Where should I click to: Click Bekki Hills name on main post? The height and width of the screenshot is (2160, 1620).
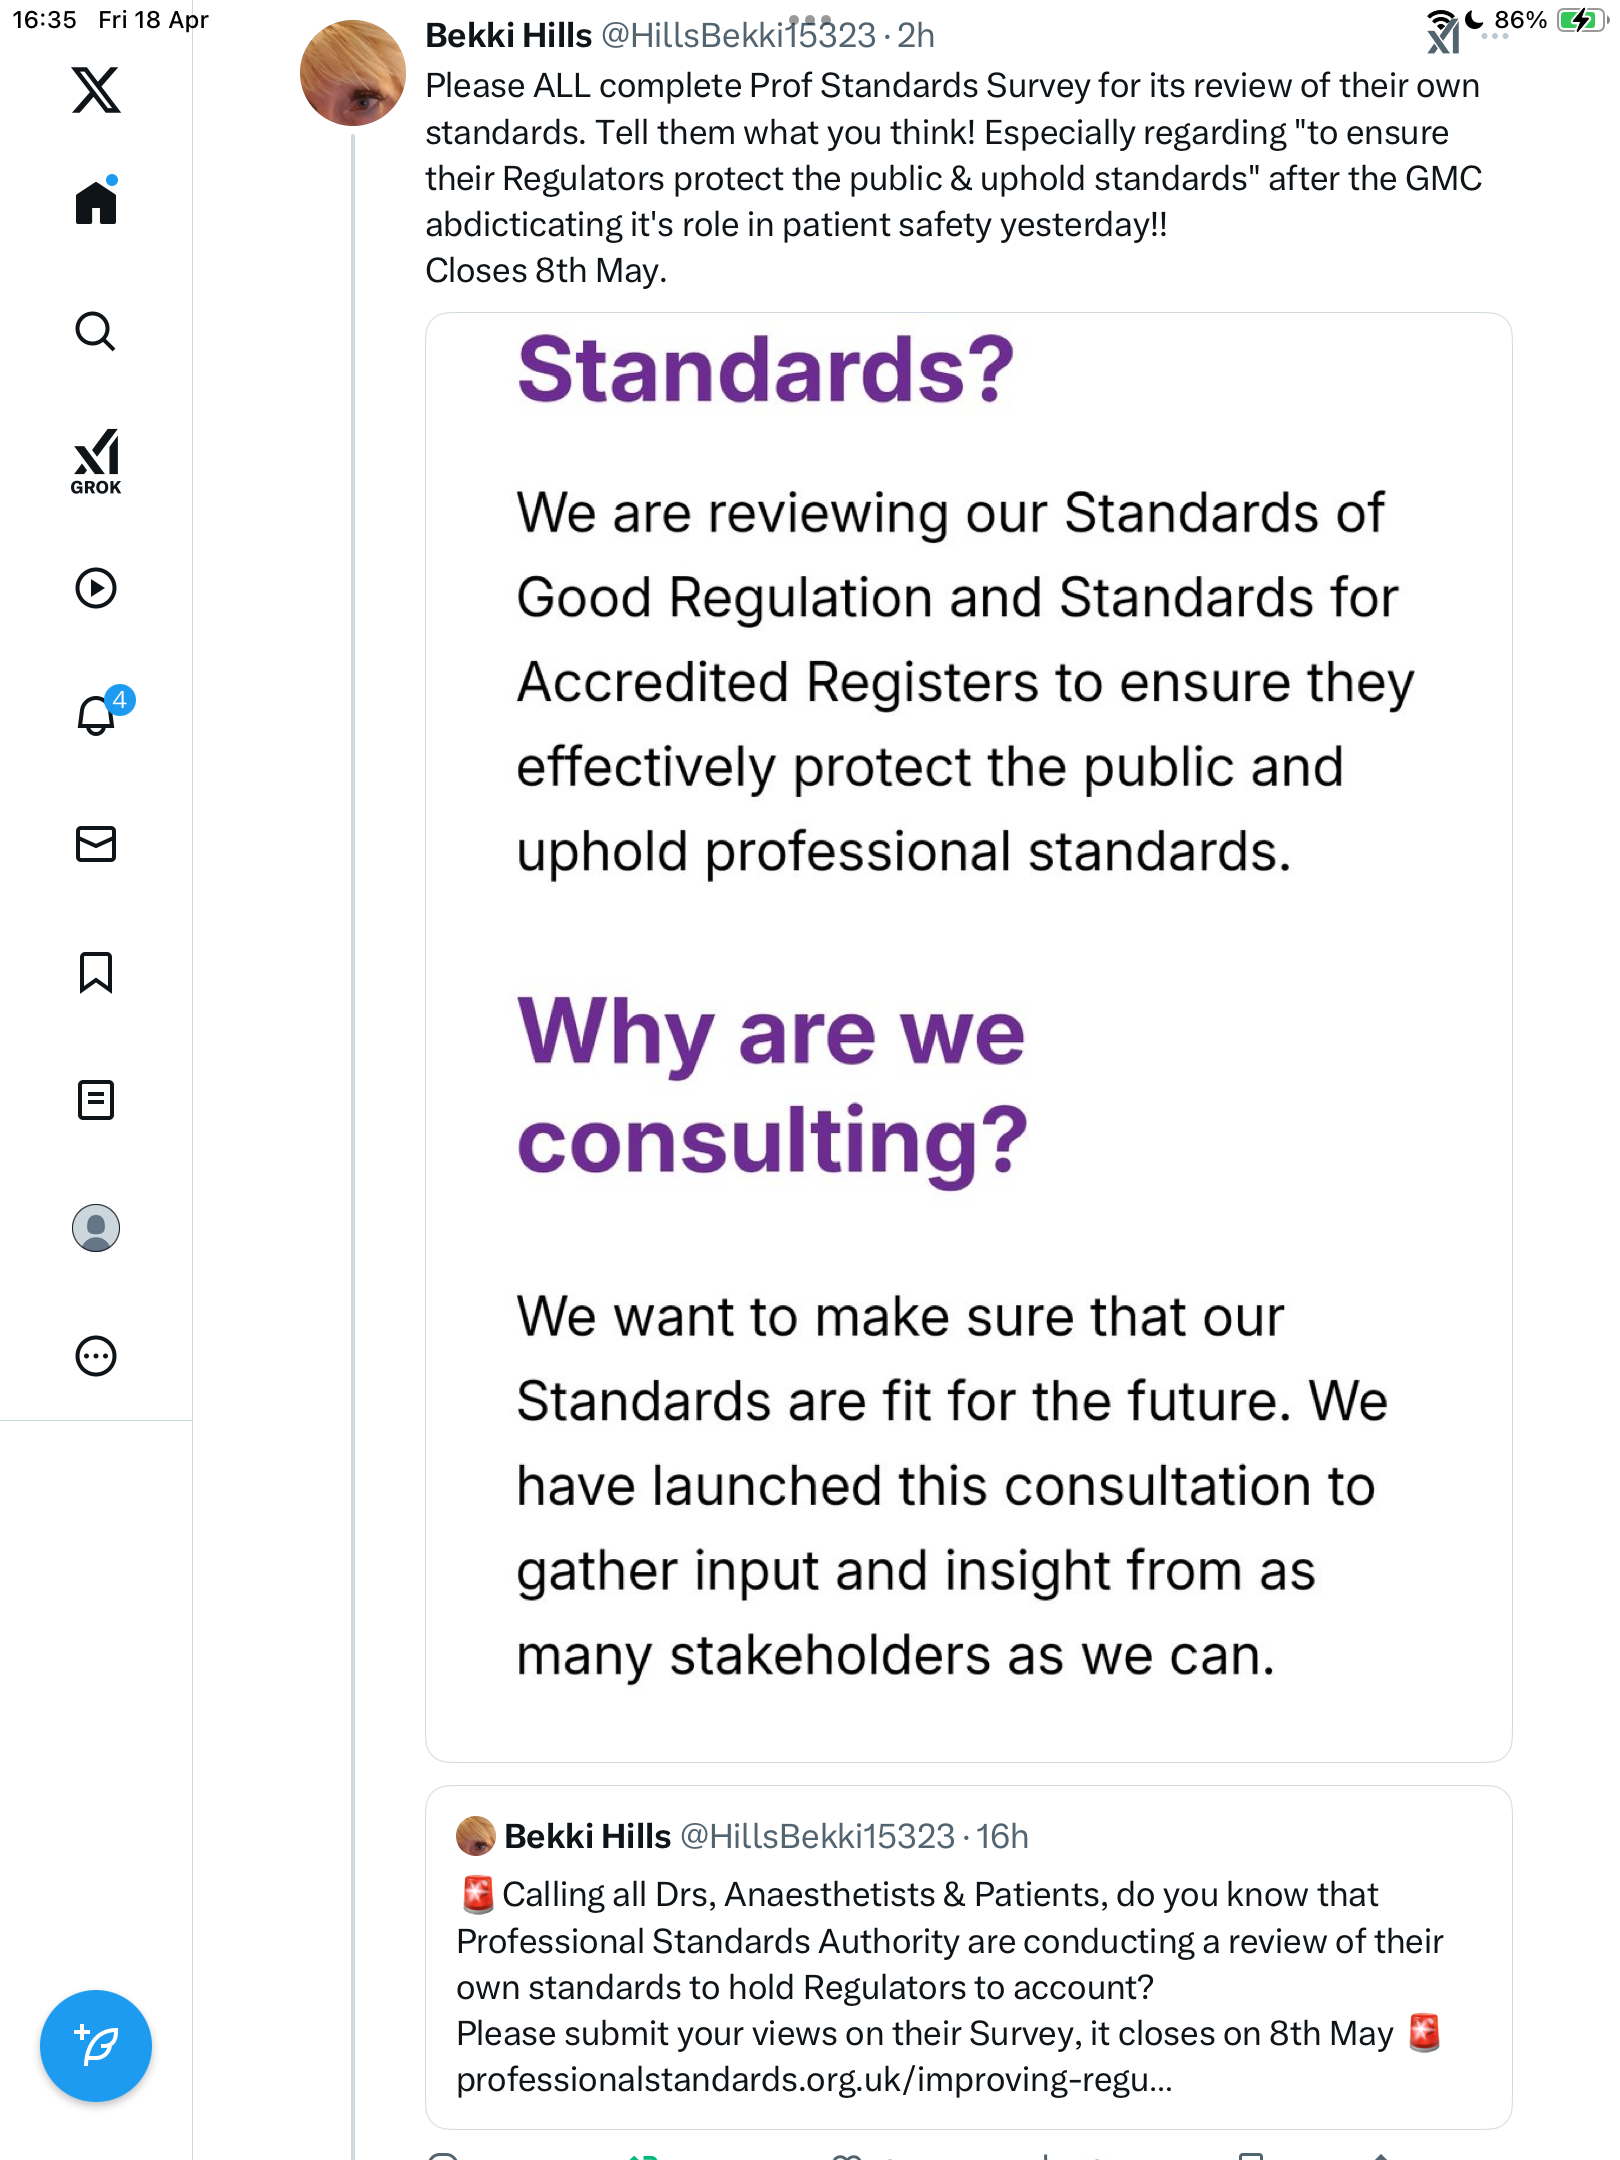[x=508, y=36]
